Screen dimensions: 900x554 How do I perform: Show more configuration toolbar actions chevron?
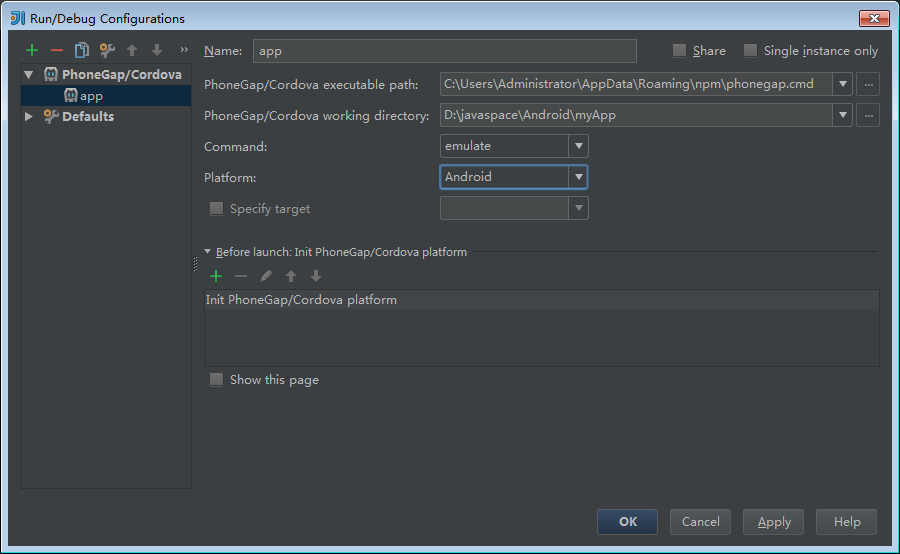[184, 50]
